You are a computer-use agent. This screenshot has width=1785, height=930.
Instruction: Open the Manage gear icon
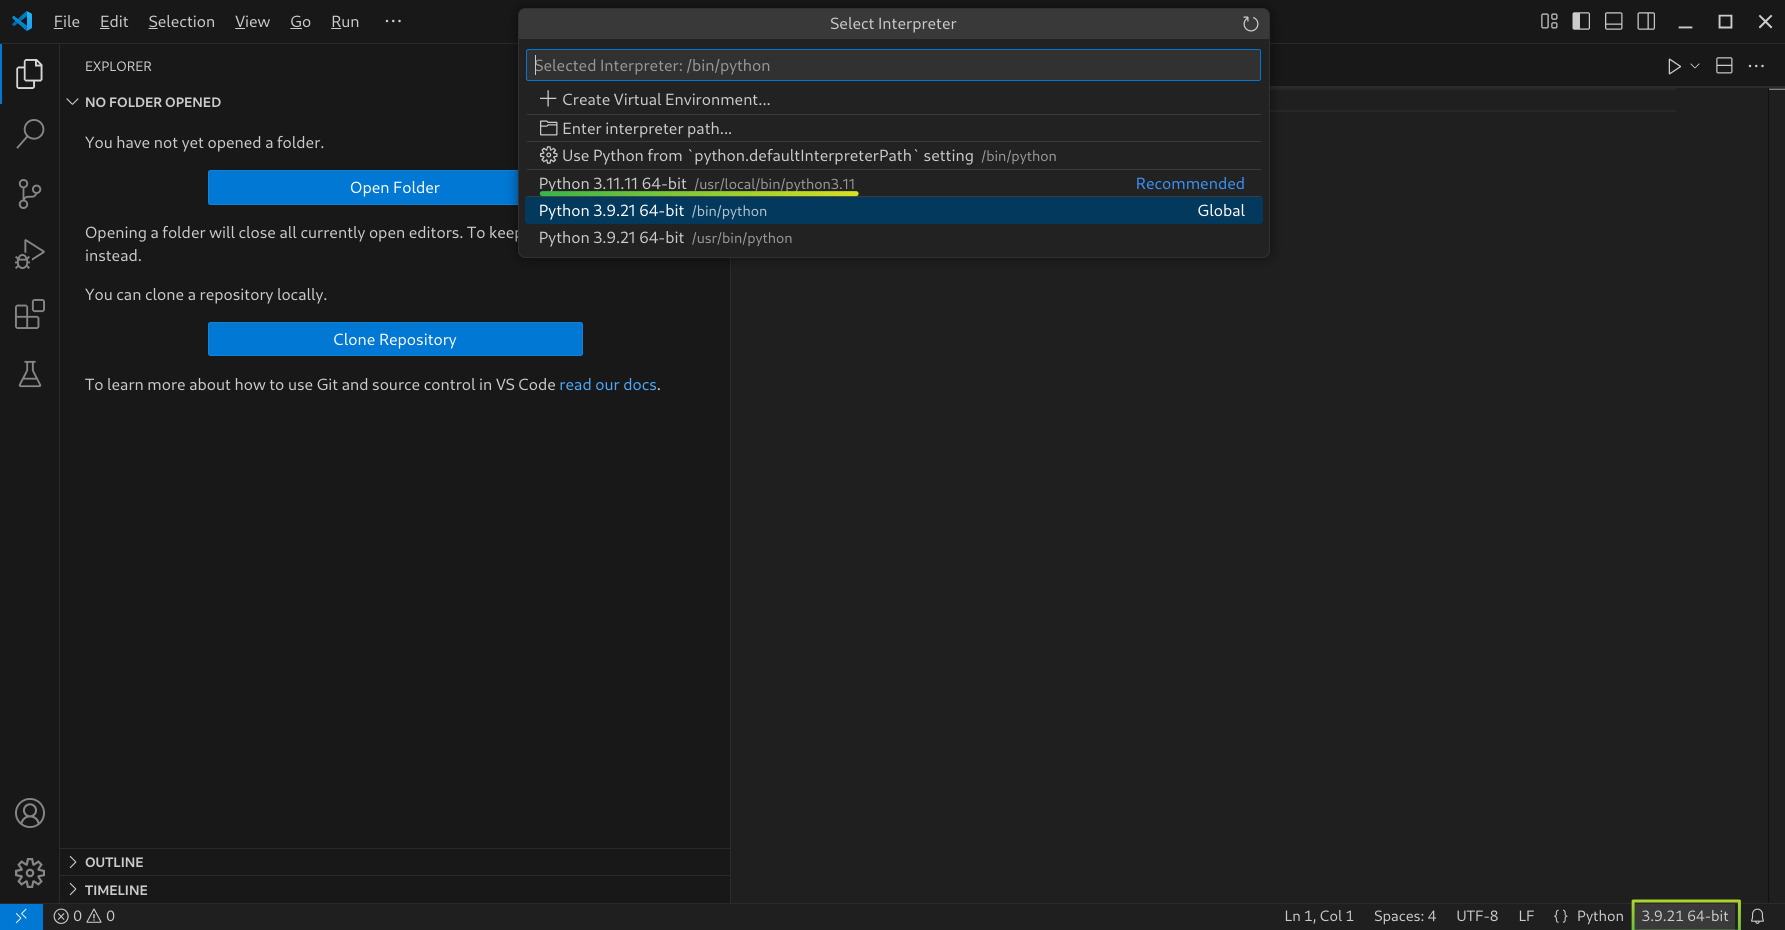pos(30,873)
